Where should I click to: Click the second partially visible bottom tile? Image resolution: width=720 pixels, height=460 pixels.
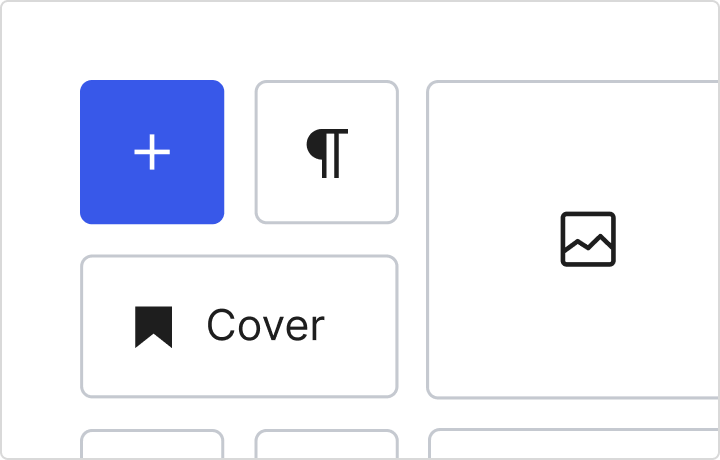[x=327, y=445]
